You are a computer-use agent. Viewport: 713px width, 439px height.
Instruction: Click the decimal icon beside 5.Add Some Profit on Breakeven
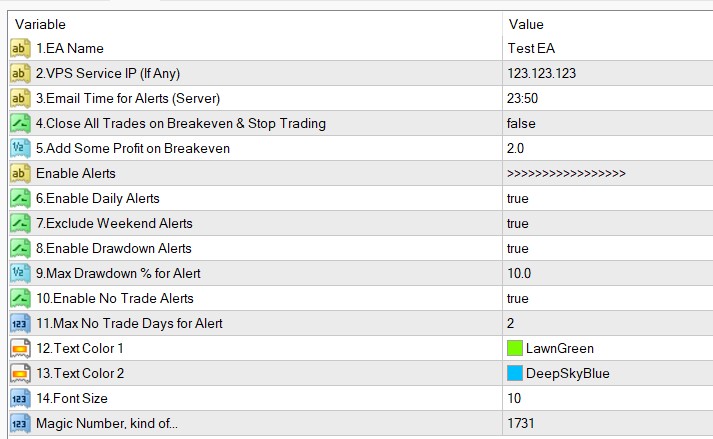tap(20, 148)
